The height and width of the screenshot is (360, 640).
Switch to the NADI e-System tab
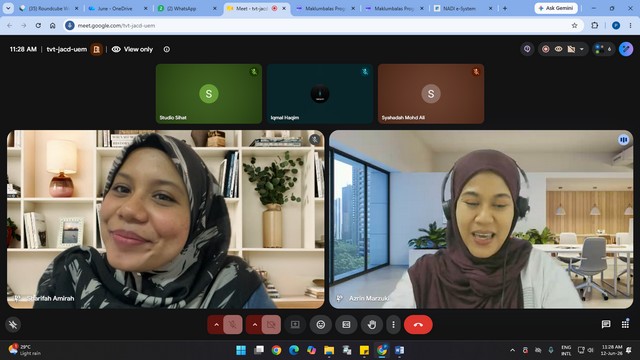[463, 8]
